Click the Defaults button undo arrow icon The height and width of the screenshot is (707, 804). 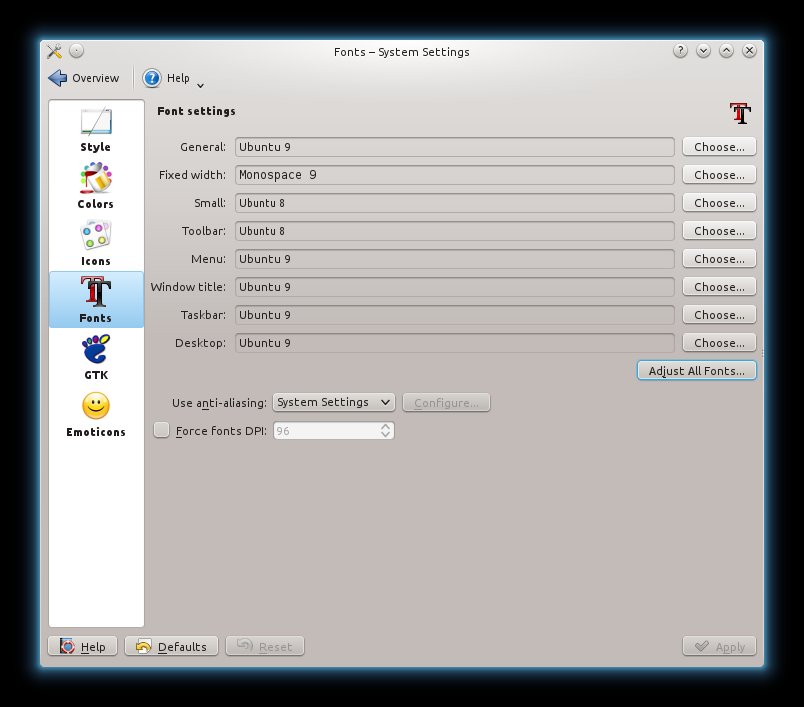click(x=144, y=646)
